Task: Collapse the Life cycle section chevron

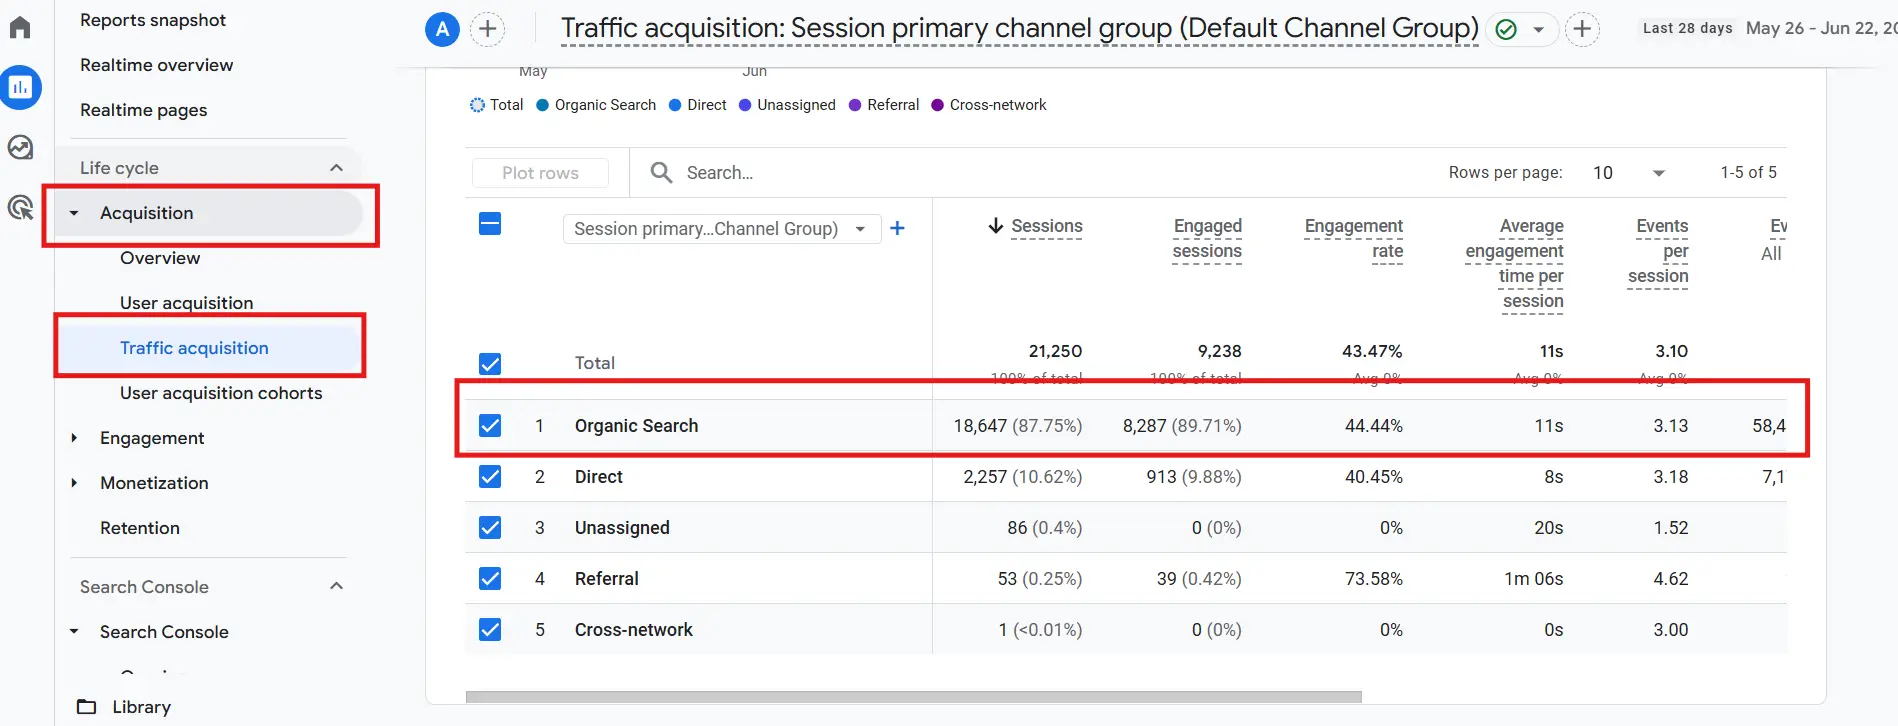Action: [337, 168]
